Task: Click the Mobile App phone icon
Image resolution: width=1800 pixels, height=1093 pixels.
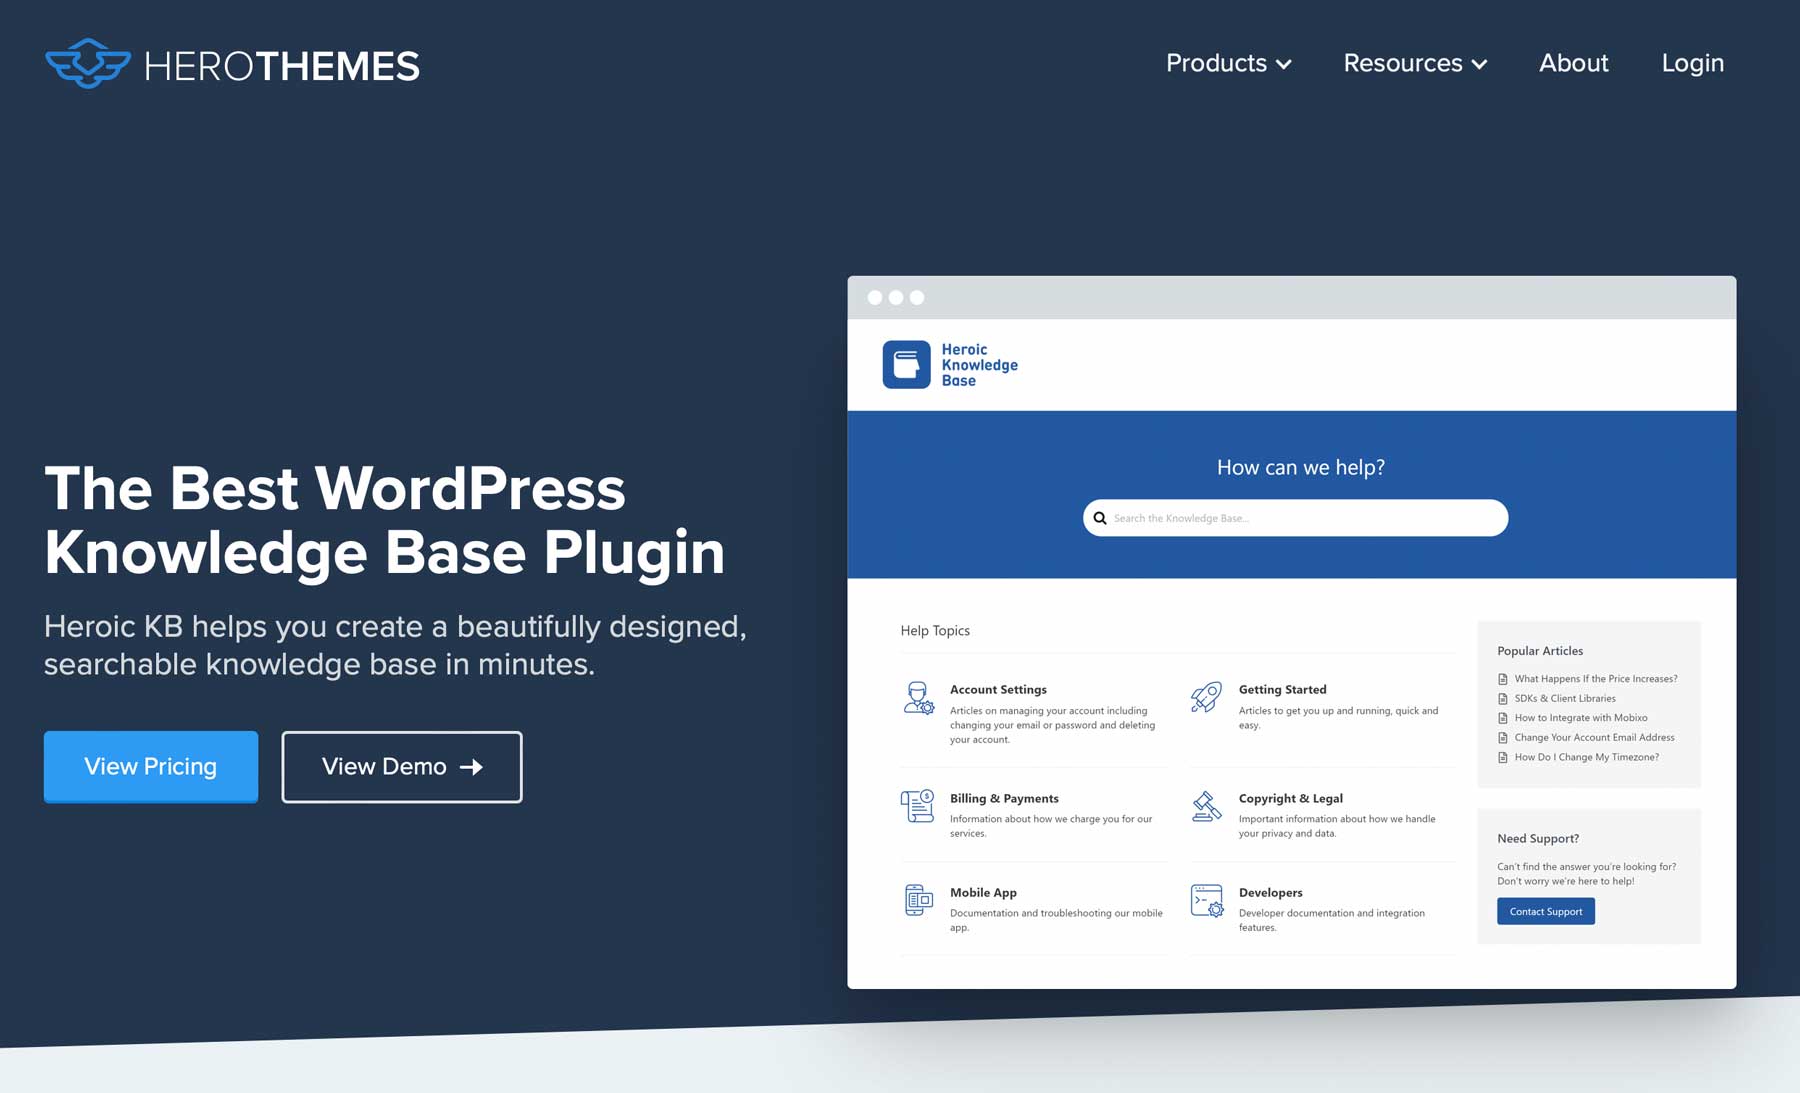Action: [x=917, y=901]
